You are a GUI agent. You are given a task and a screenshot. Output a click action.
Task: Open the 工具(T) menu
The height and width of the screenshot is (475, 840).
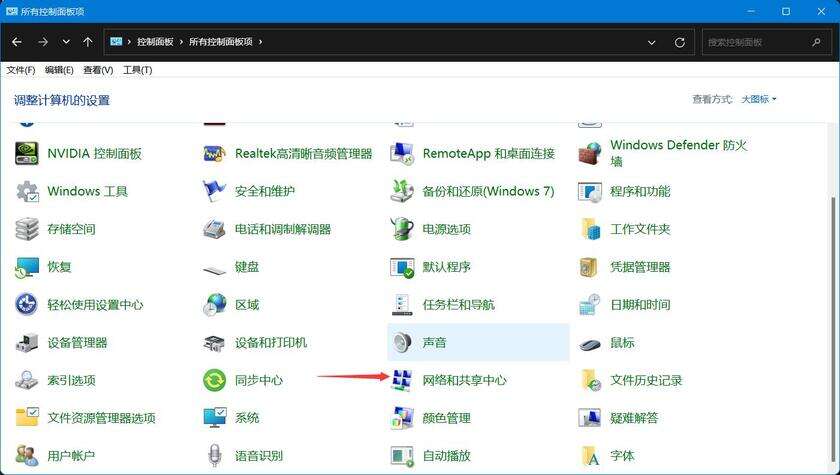coord(138,70)
